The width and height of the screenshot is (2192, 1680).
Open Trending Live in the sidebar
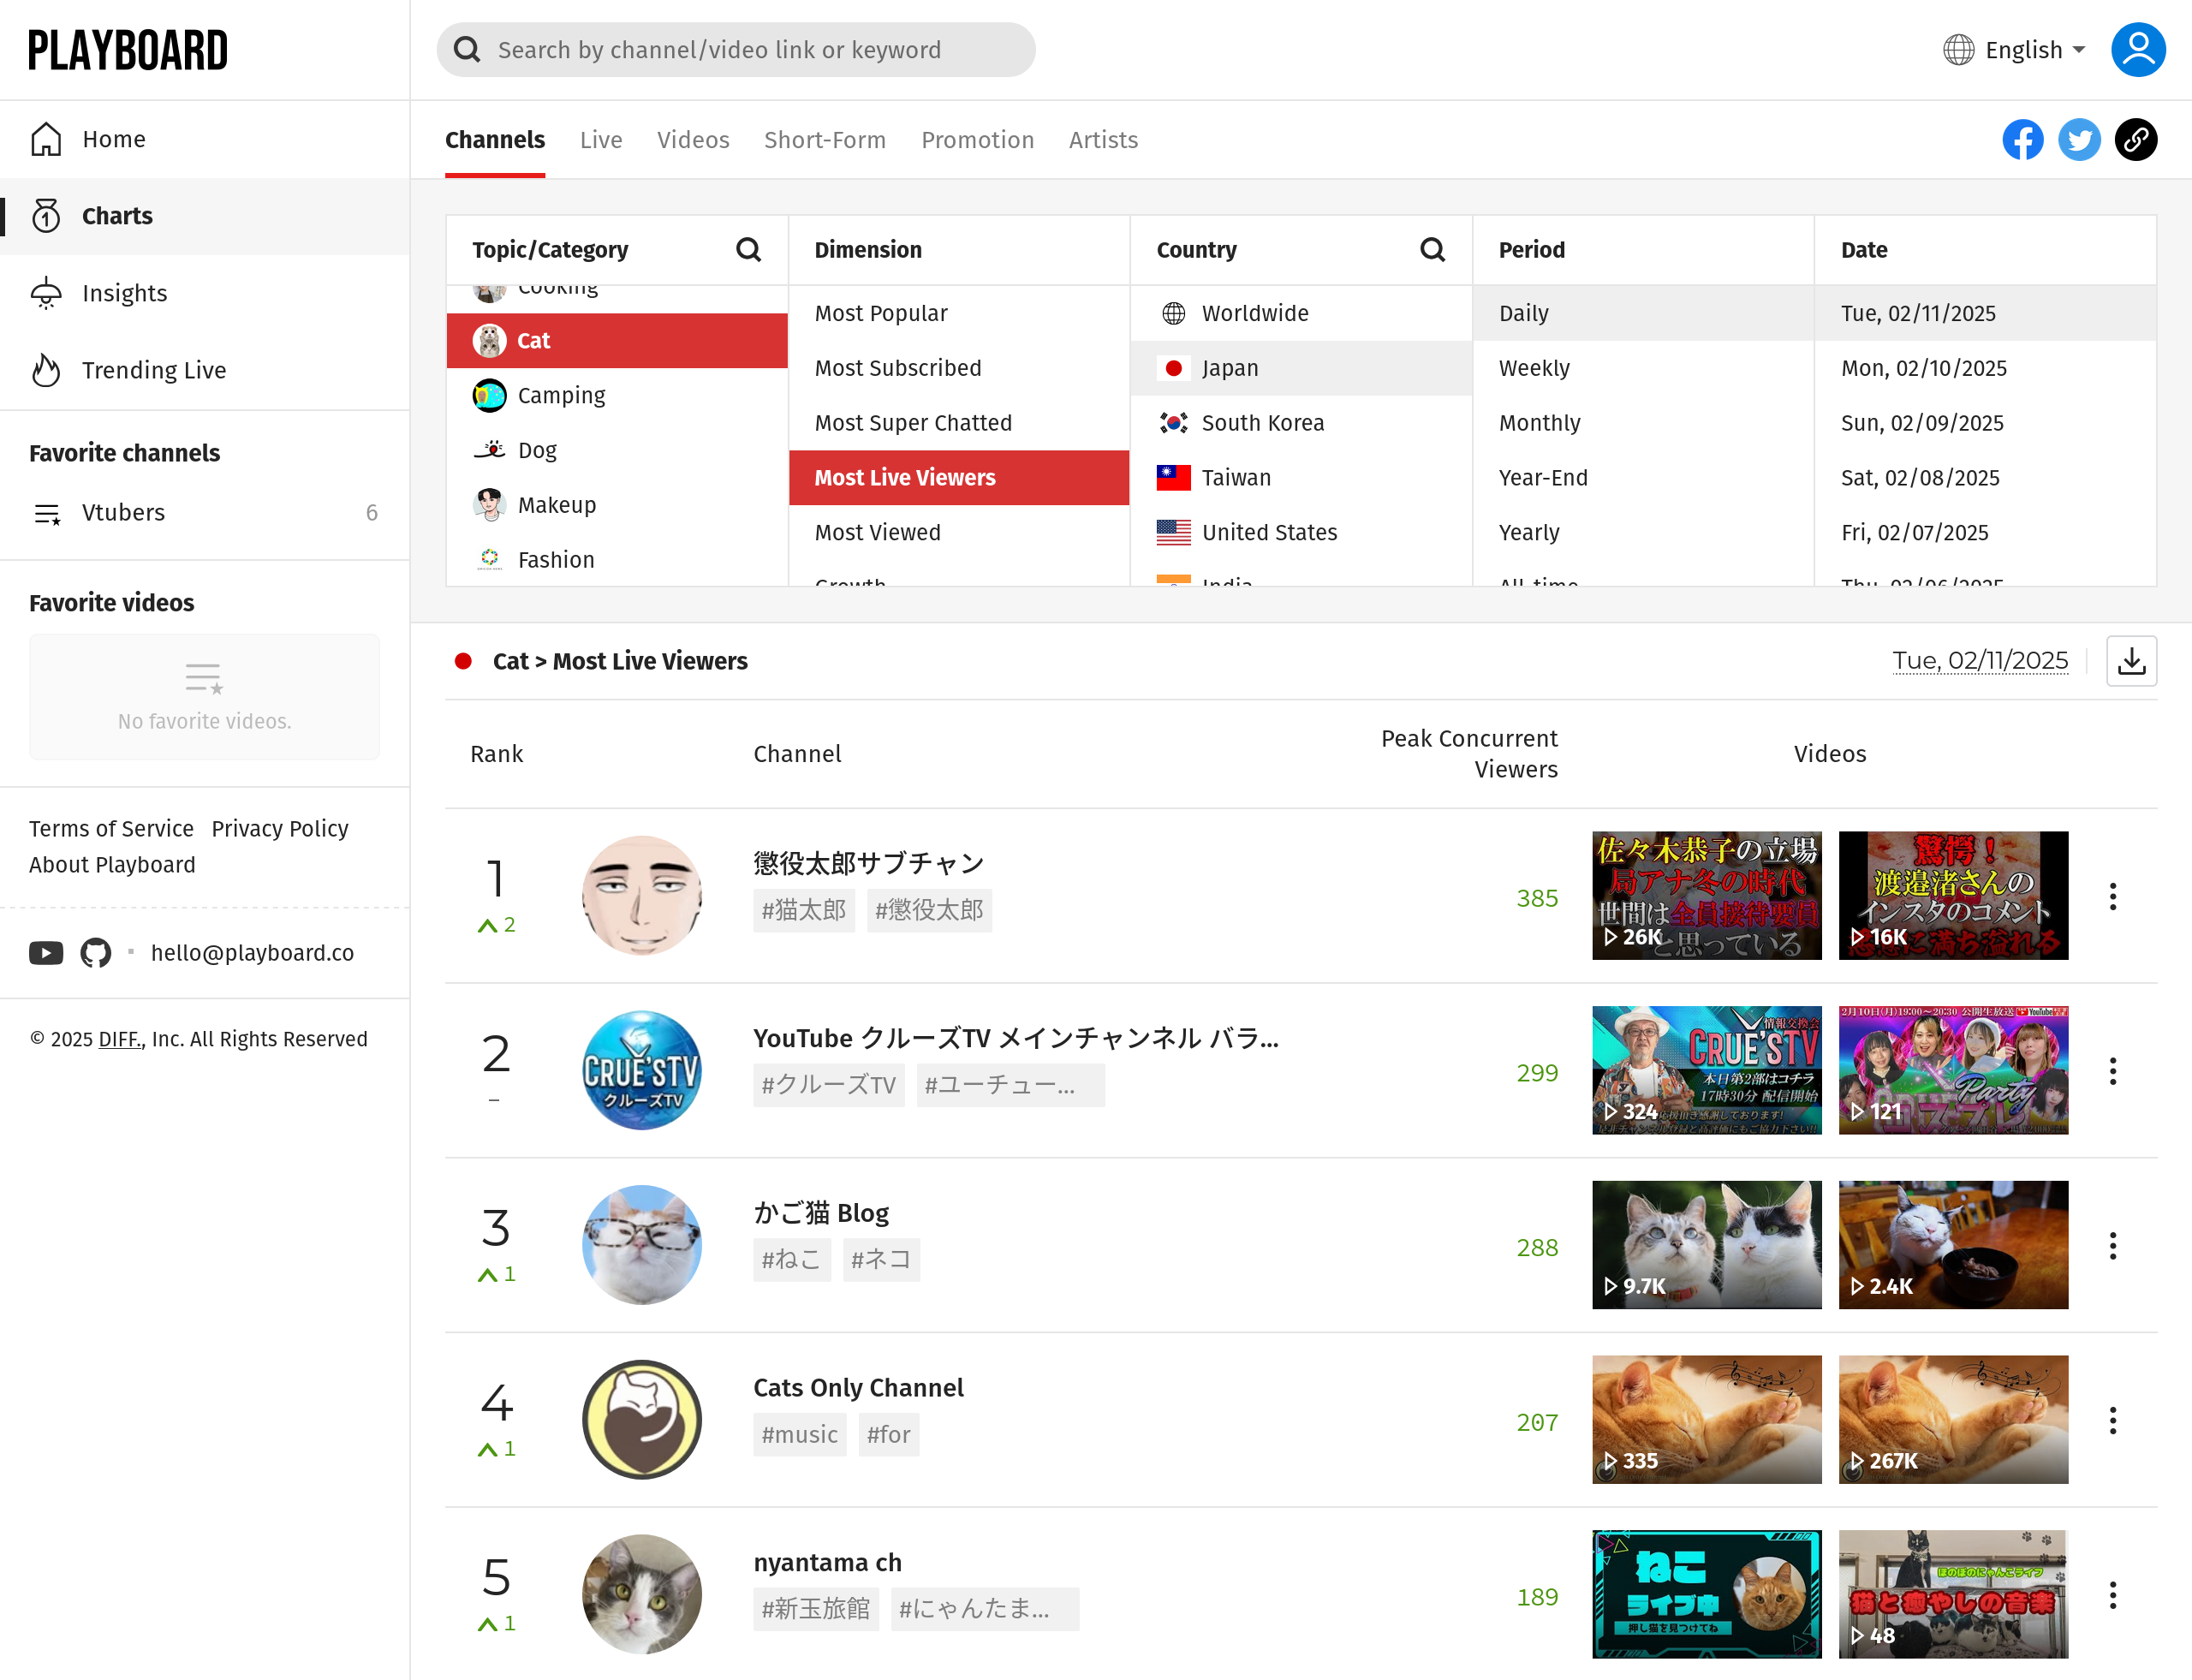click(154, 370)
